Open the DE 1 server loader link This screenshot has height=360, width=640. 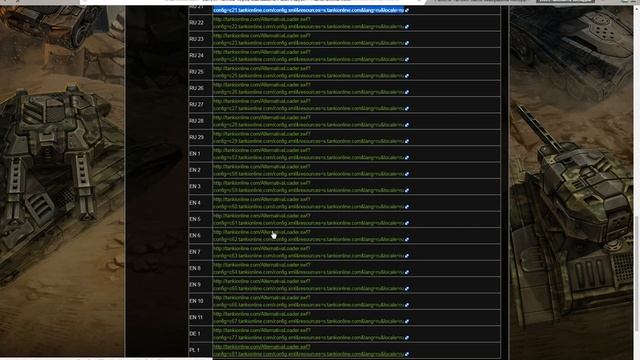click(x=308, y=333)
